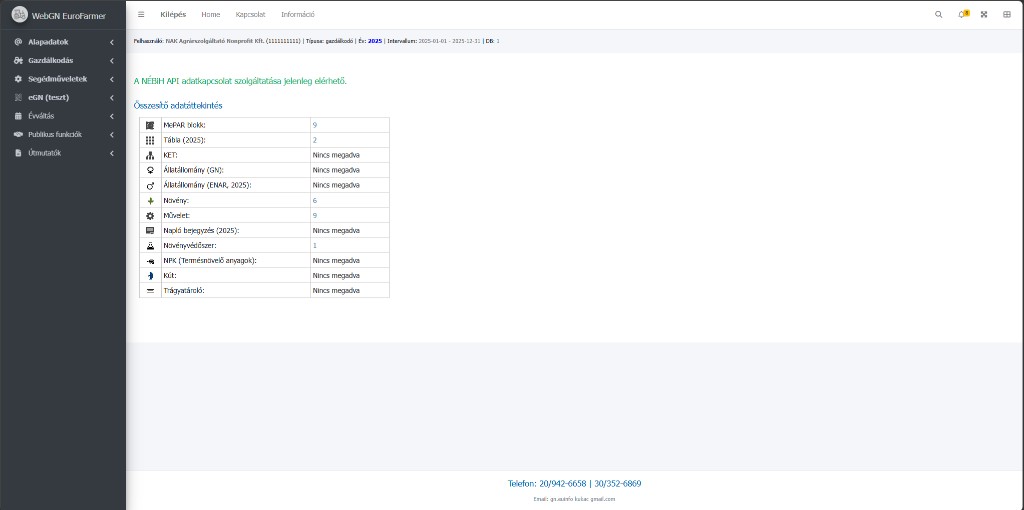Viewport: 1024px width, 510px height.
Task: Click 'Nincs megadva' in the Kút row
Action: 336,276
